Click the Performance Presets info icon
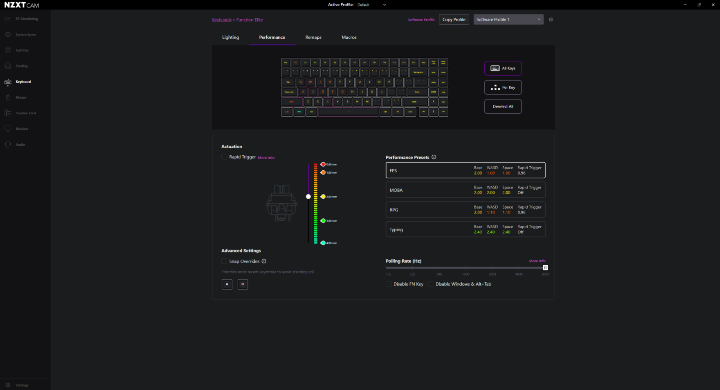Viewport: 720px width, 390px height. [433, 157]
